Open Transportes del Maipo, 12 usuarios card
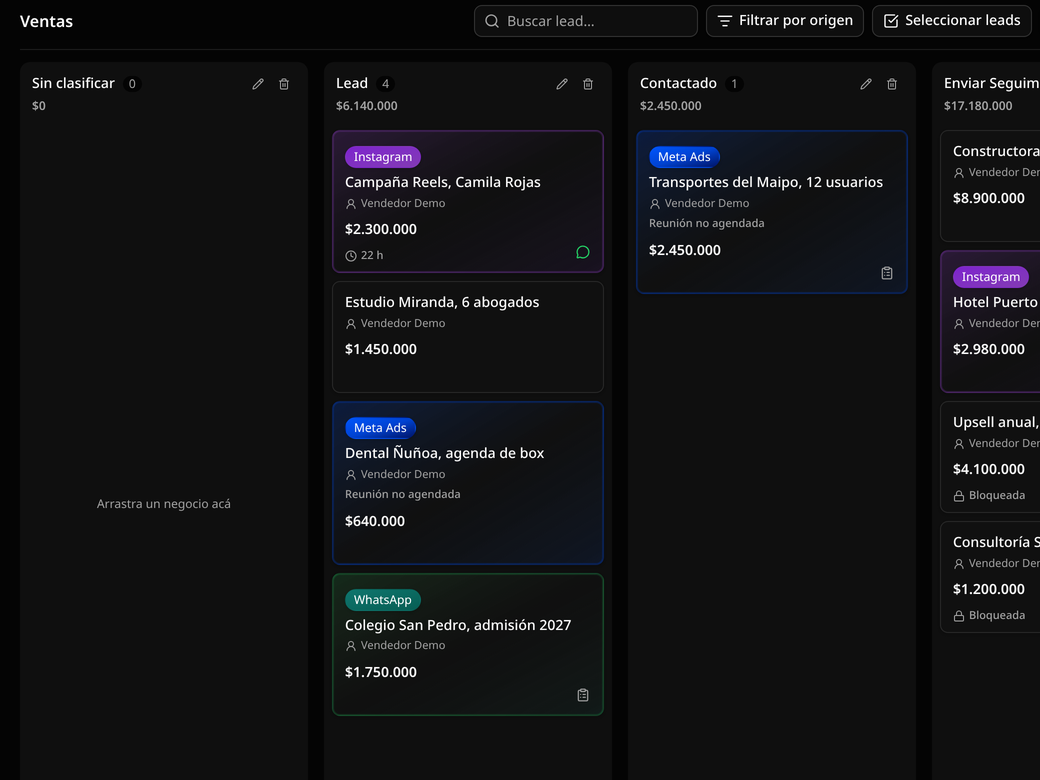1040x780 pixels. pos(771,212)
